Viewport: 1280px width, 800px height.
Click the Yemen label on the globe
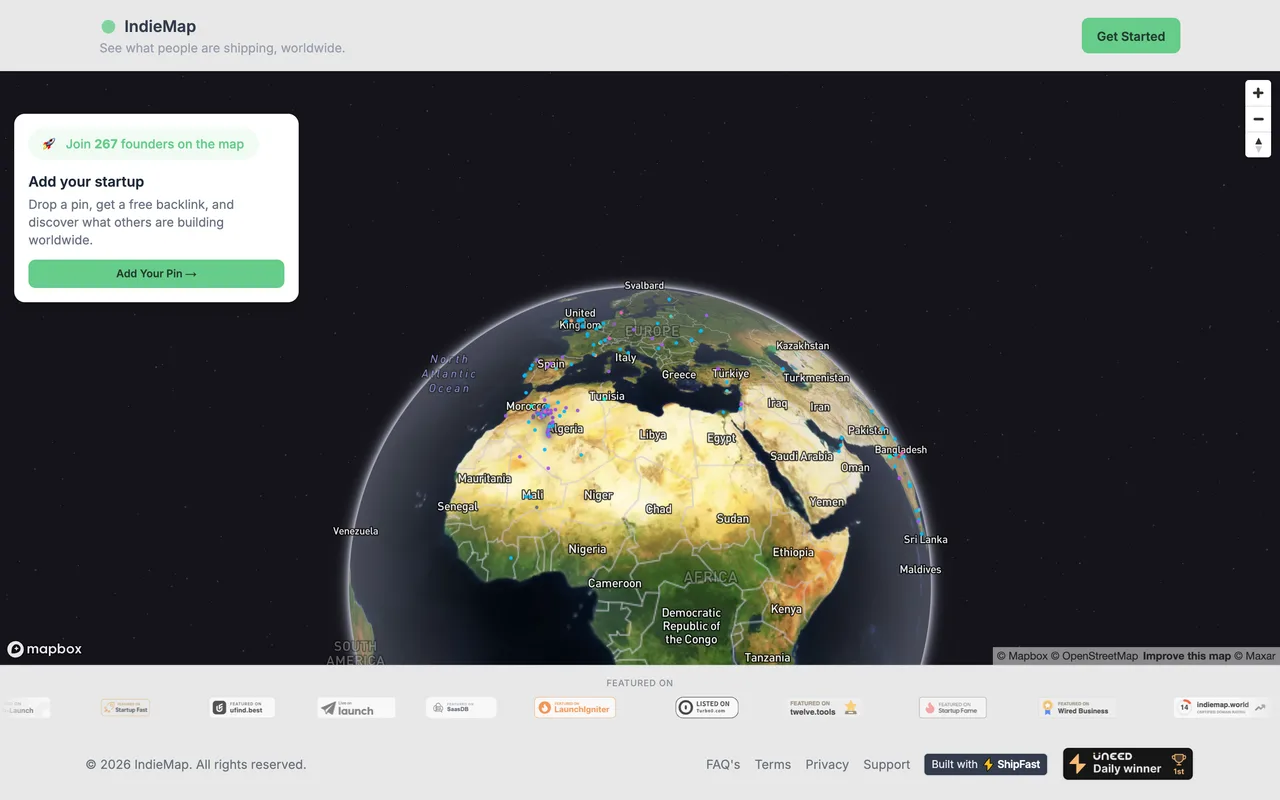click(827, 502)
